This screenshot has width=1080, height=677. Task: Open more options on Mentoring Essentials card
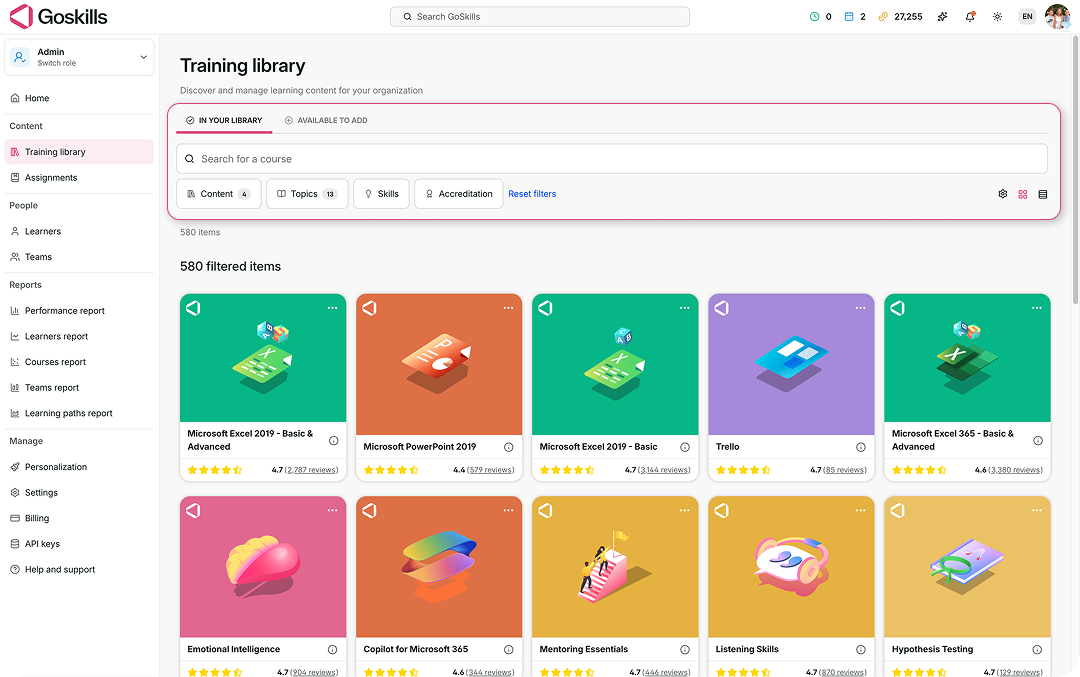685,510
